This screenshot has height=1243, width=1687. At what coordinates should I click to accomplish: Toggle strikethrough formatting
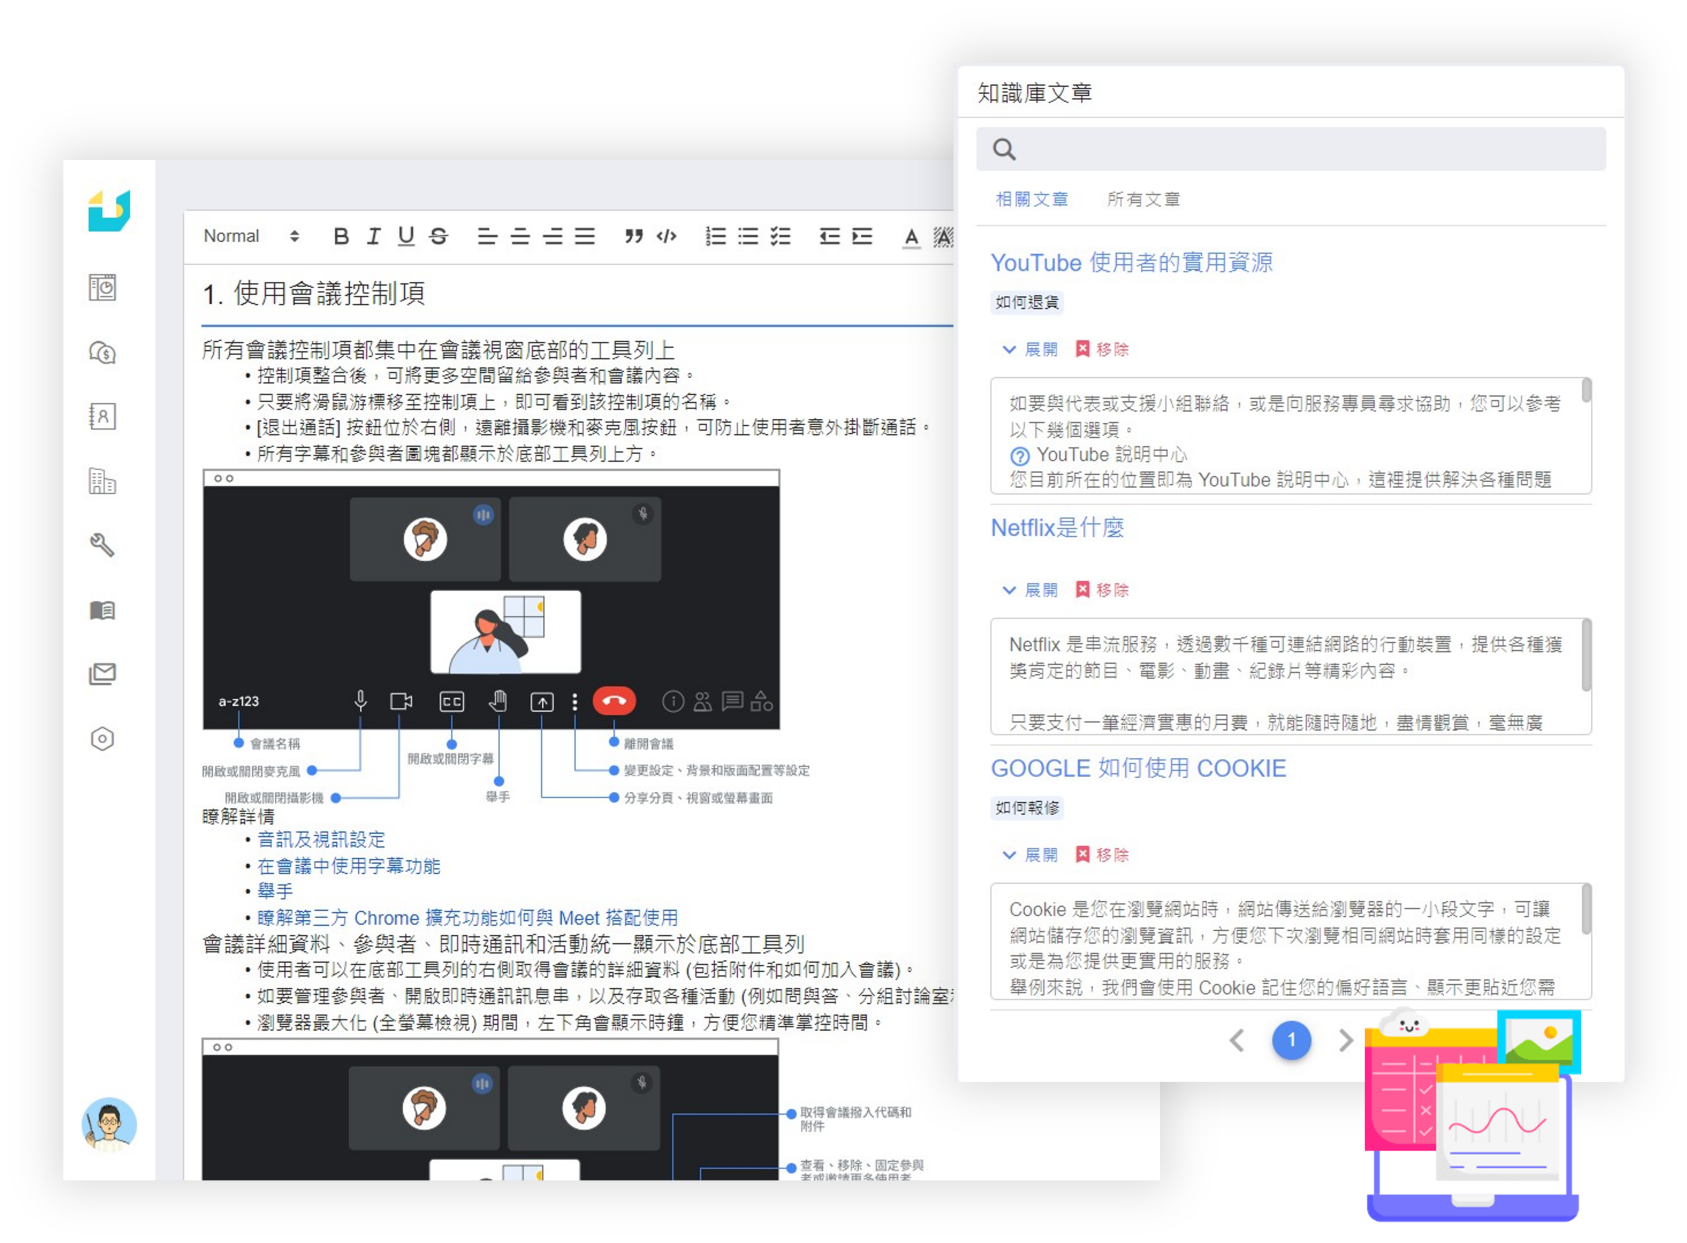[x=439, y=236]
